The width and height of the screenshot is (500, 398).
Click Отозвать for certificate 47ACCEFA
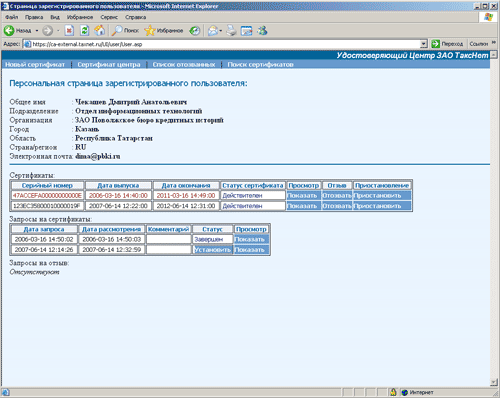click(x=337, y=195)
